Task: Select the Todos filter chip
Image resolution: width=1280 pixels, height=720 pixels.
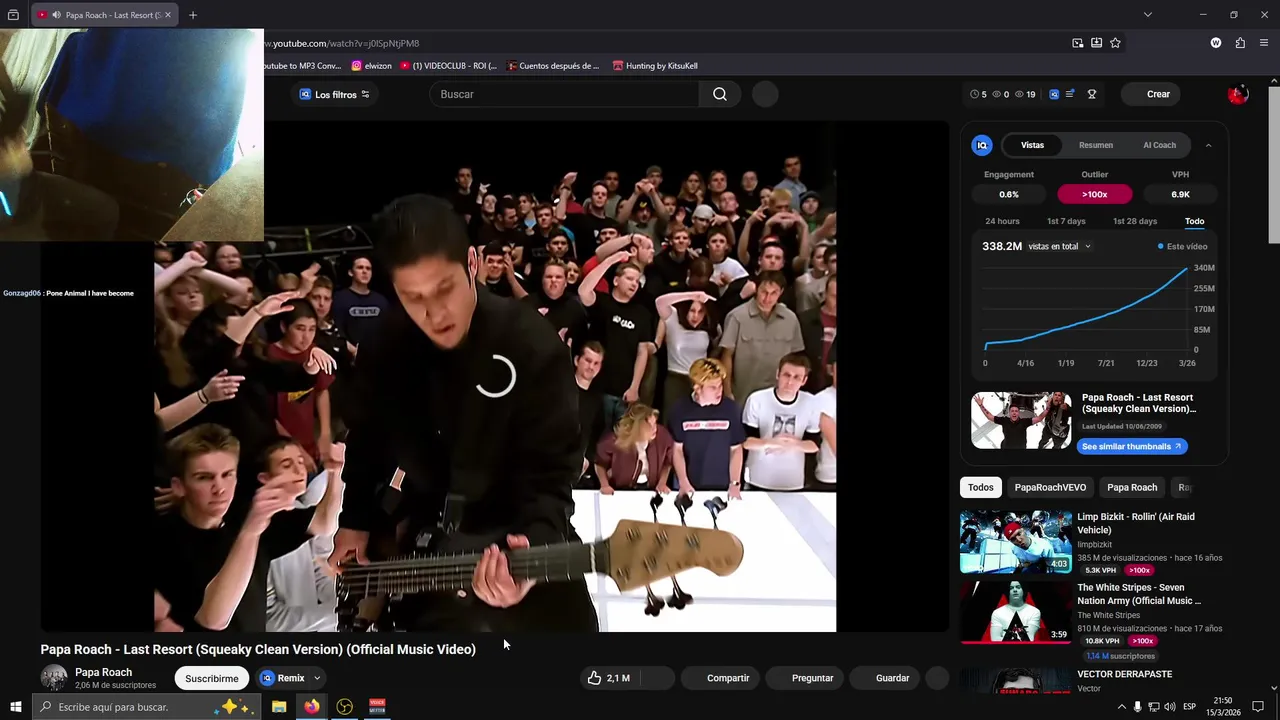Action: click(x=981, y=487)
